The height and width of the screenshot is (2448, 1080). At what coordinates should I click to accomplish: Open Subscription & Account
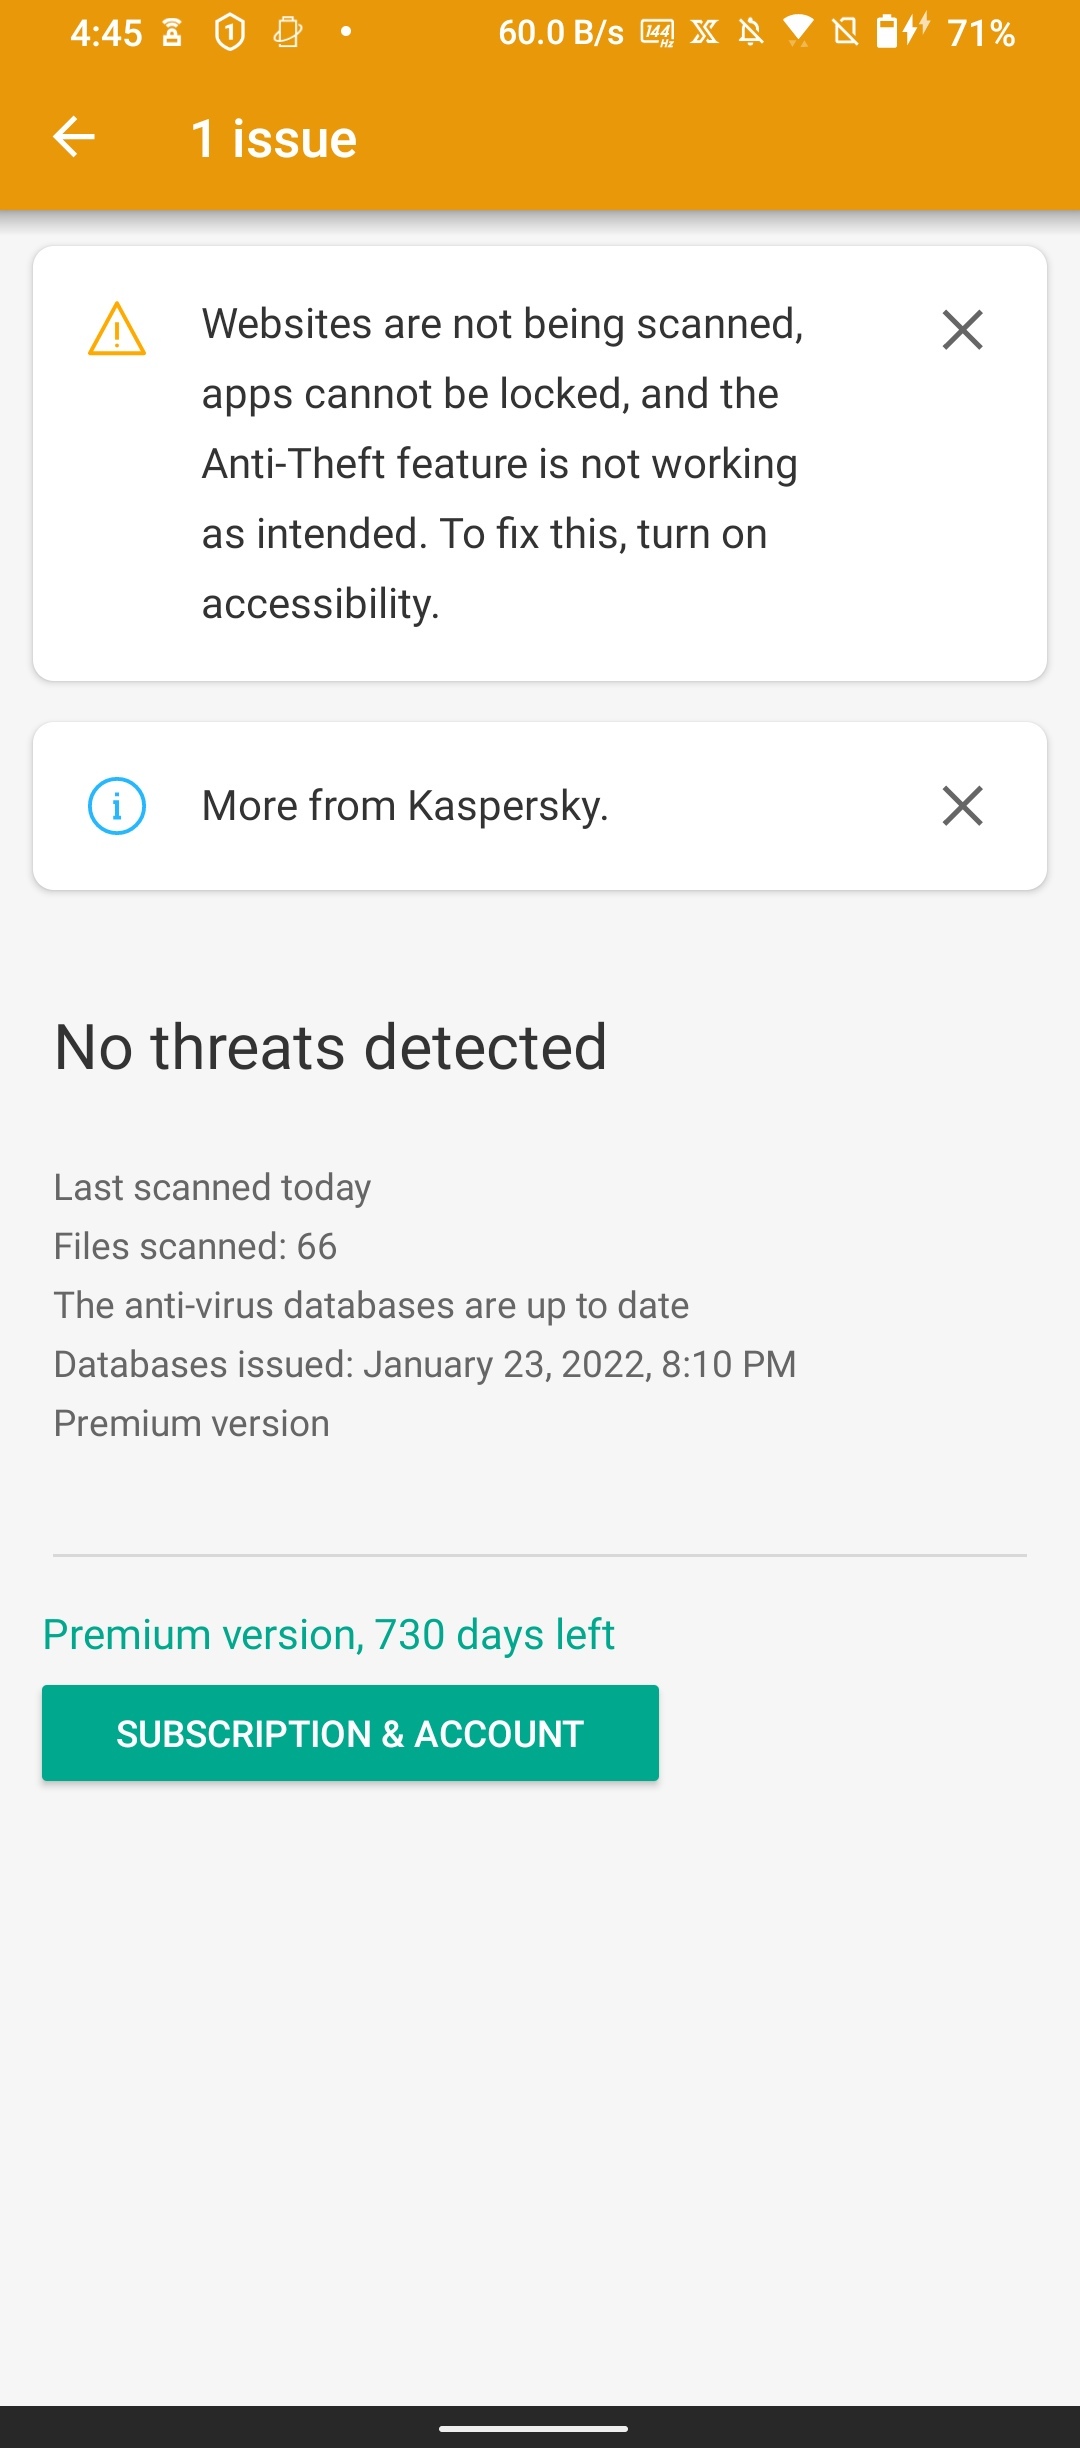[x=350, y=1733]
